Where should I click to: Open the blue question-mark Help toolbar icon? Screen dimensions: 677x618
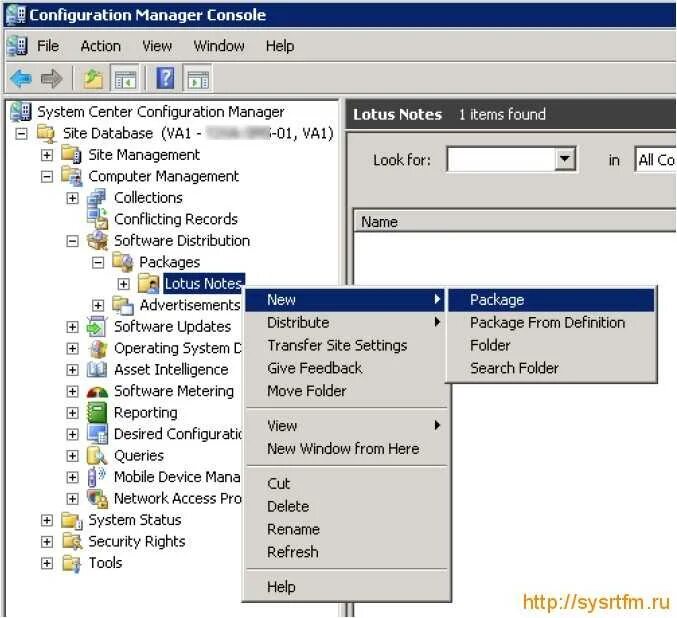click(165, 78)
